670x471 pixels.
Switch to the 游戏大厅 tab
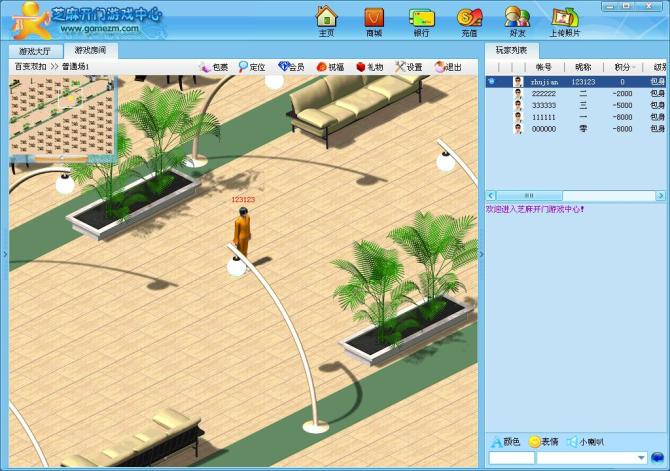click(x=36, y=50)
